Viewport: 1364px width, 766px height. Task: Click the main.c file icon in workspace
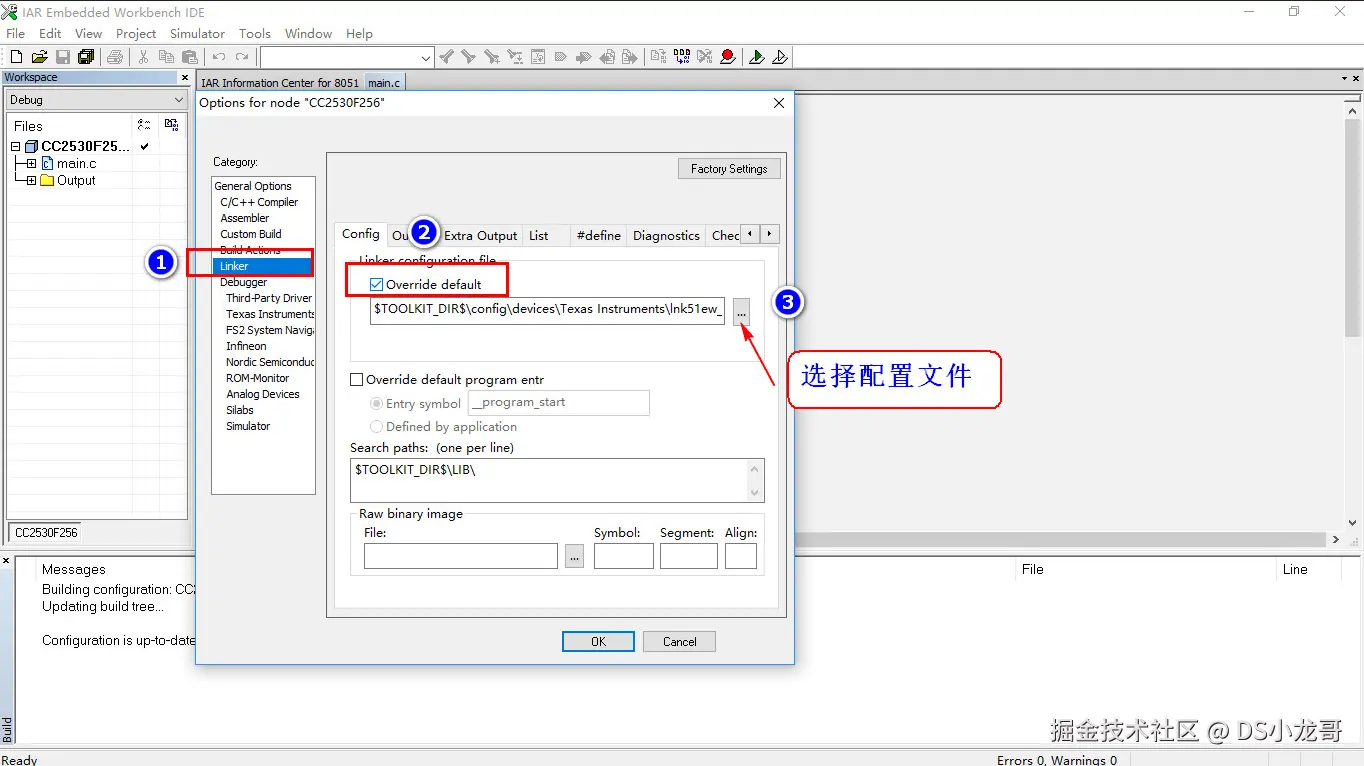[x=47, y=163]
